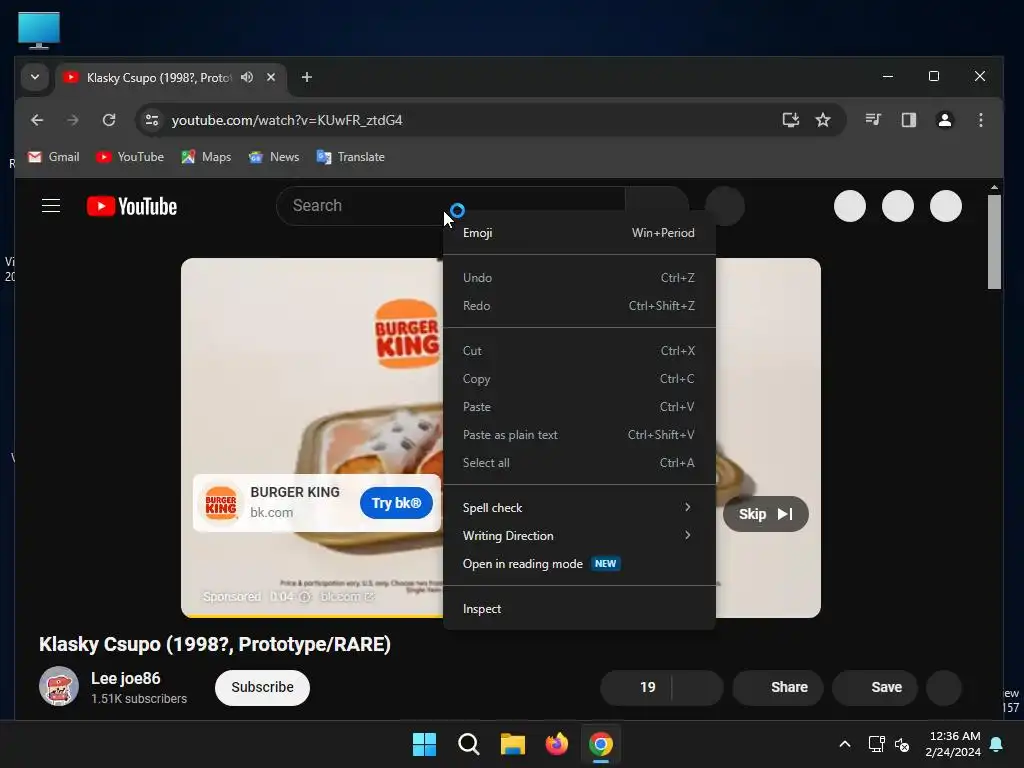
Task: Open Chrome profile avatar
Action: [945, 120]
